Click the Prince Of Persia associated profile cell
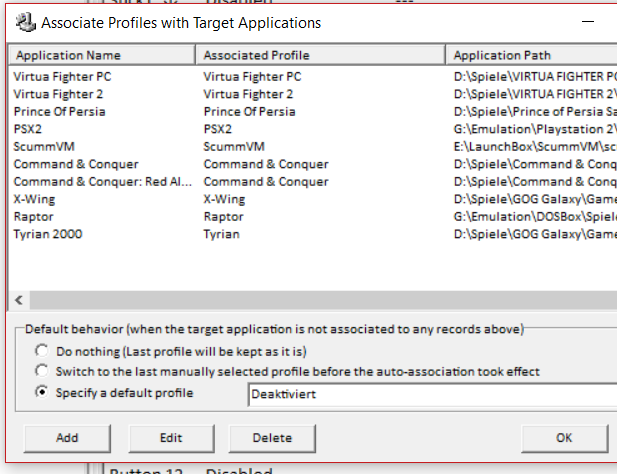 pos(249,112)
